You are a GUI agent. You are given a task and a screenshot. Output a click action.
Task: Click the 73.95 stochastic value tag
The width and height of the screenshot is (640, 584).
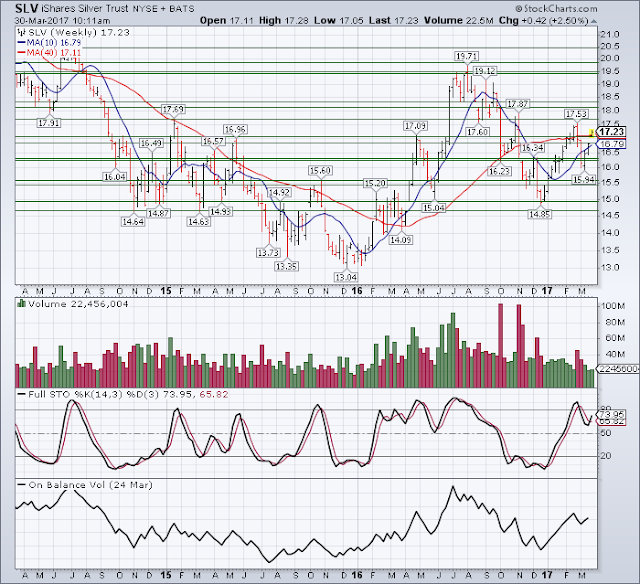pos(612,414)
